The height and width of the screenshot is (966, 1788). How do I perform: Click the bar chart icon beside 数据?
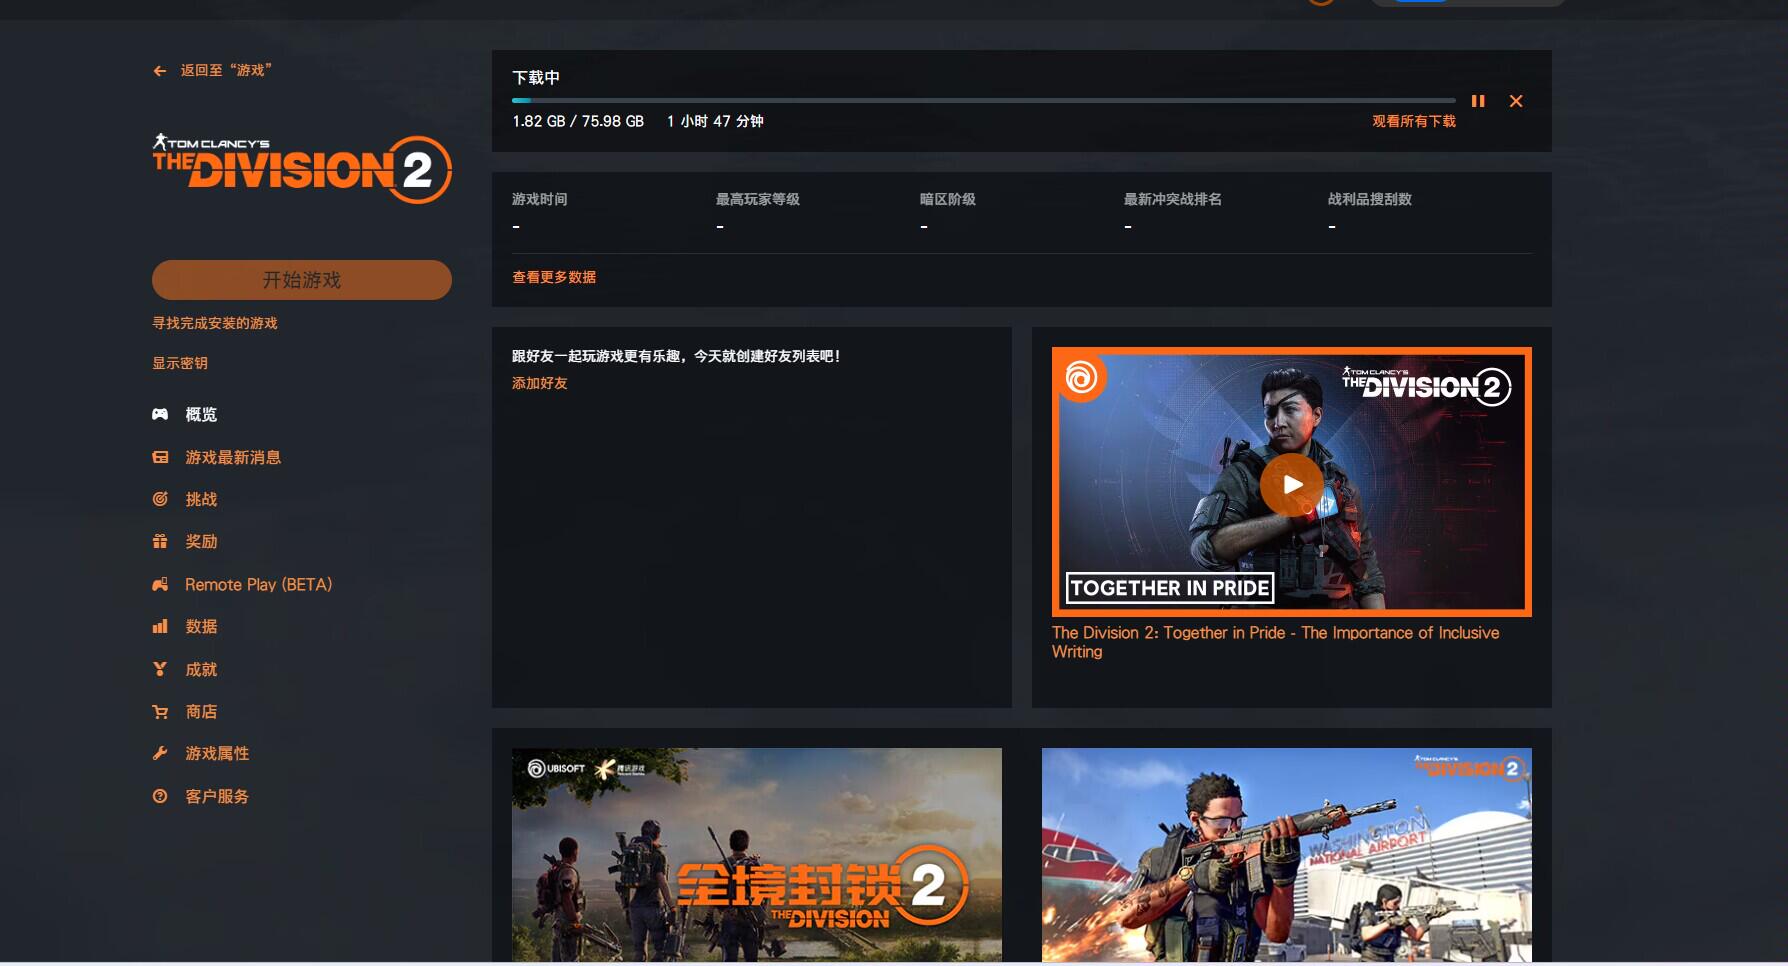click(x=160, y=626)
